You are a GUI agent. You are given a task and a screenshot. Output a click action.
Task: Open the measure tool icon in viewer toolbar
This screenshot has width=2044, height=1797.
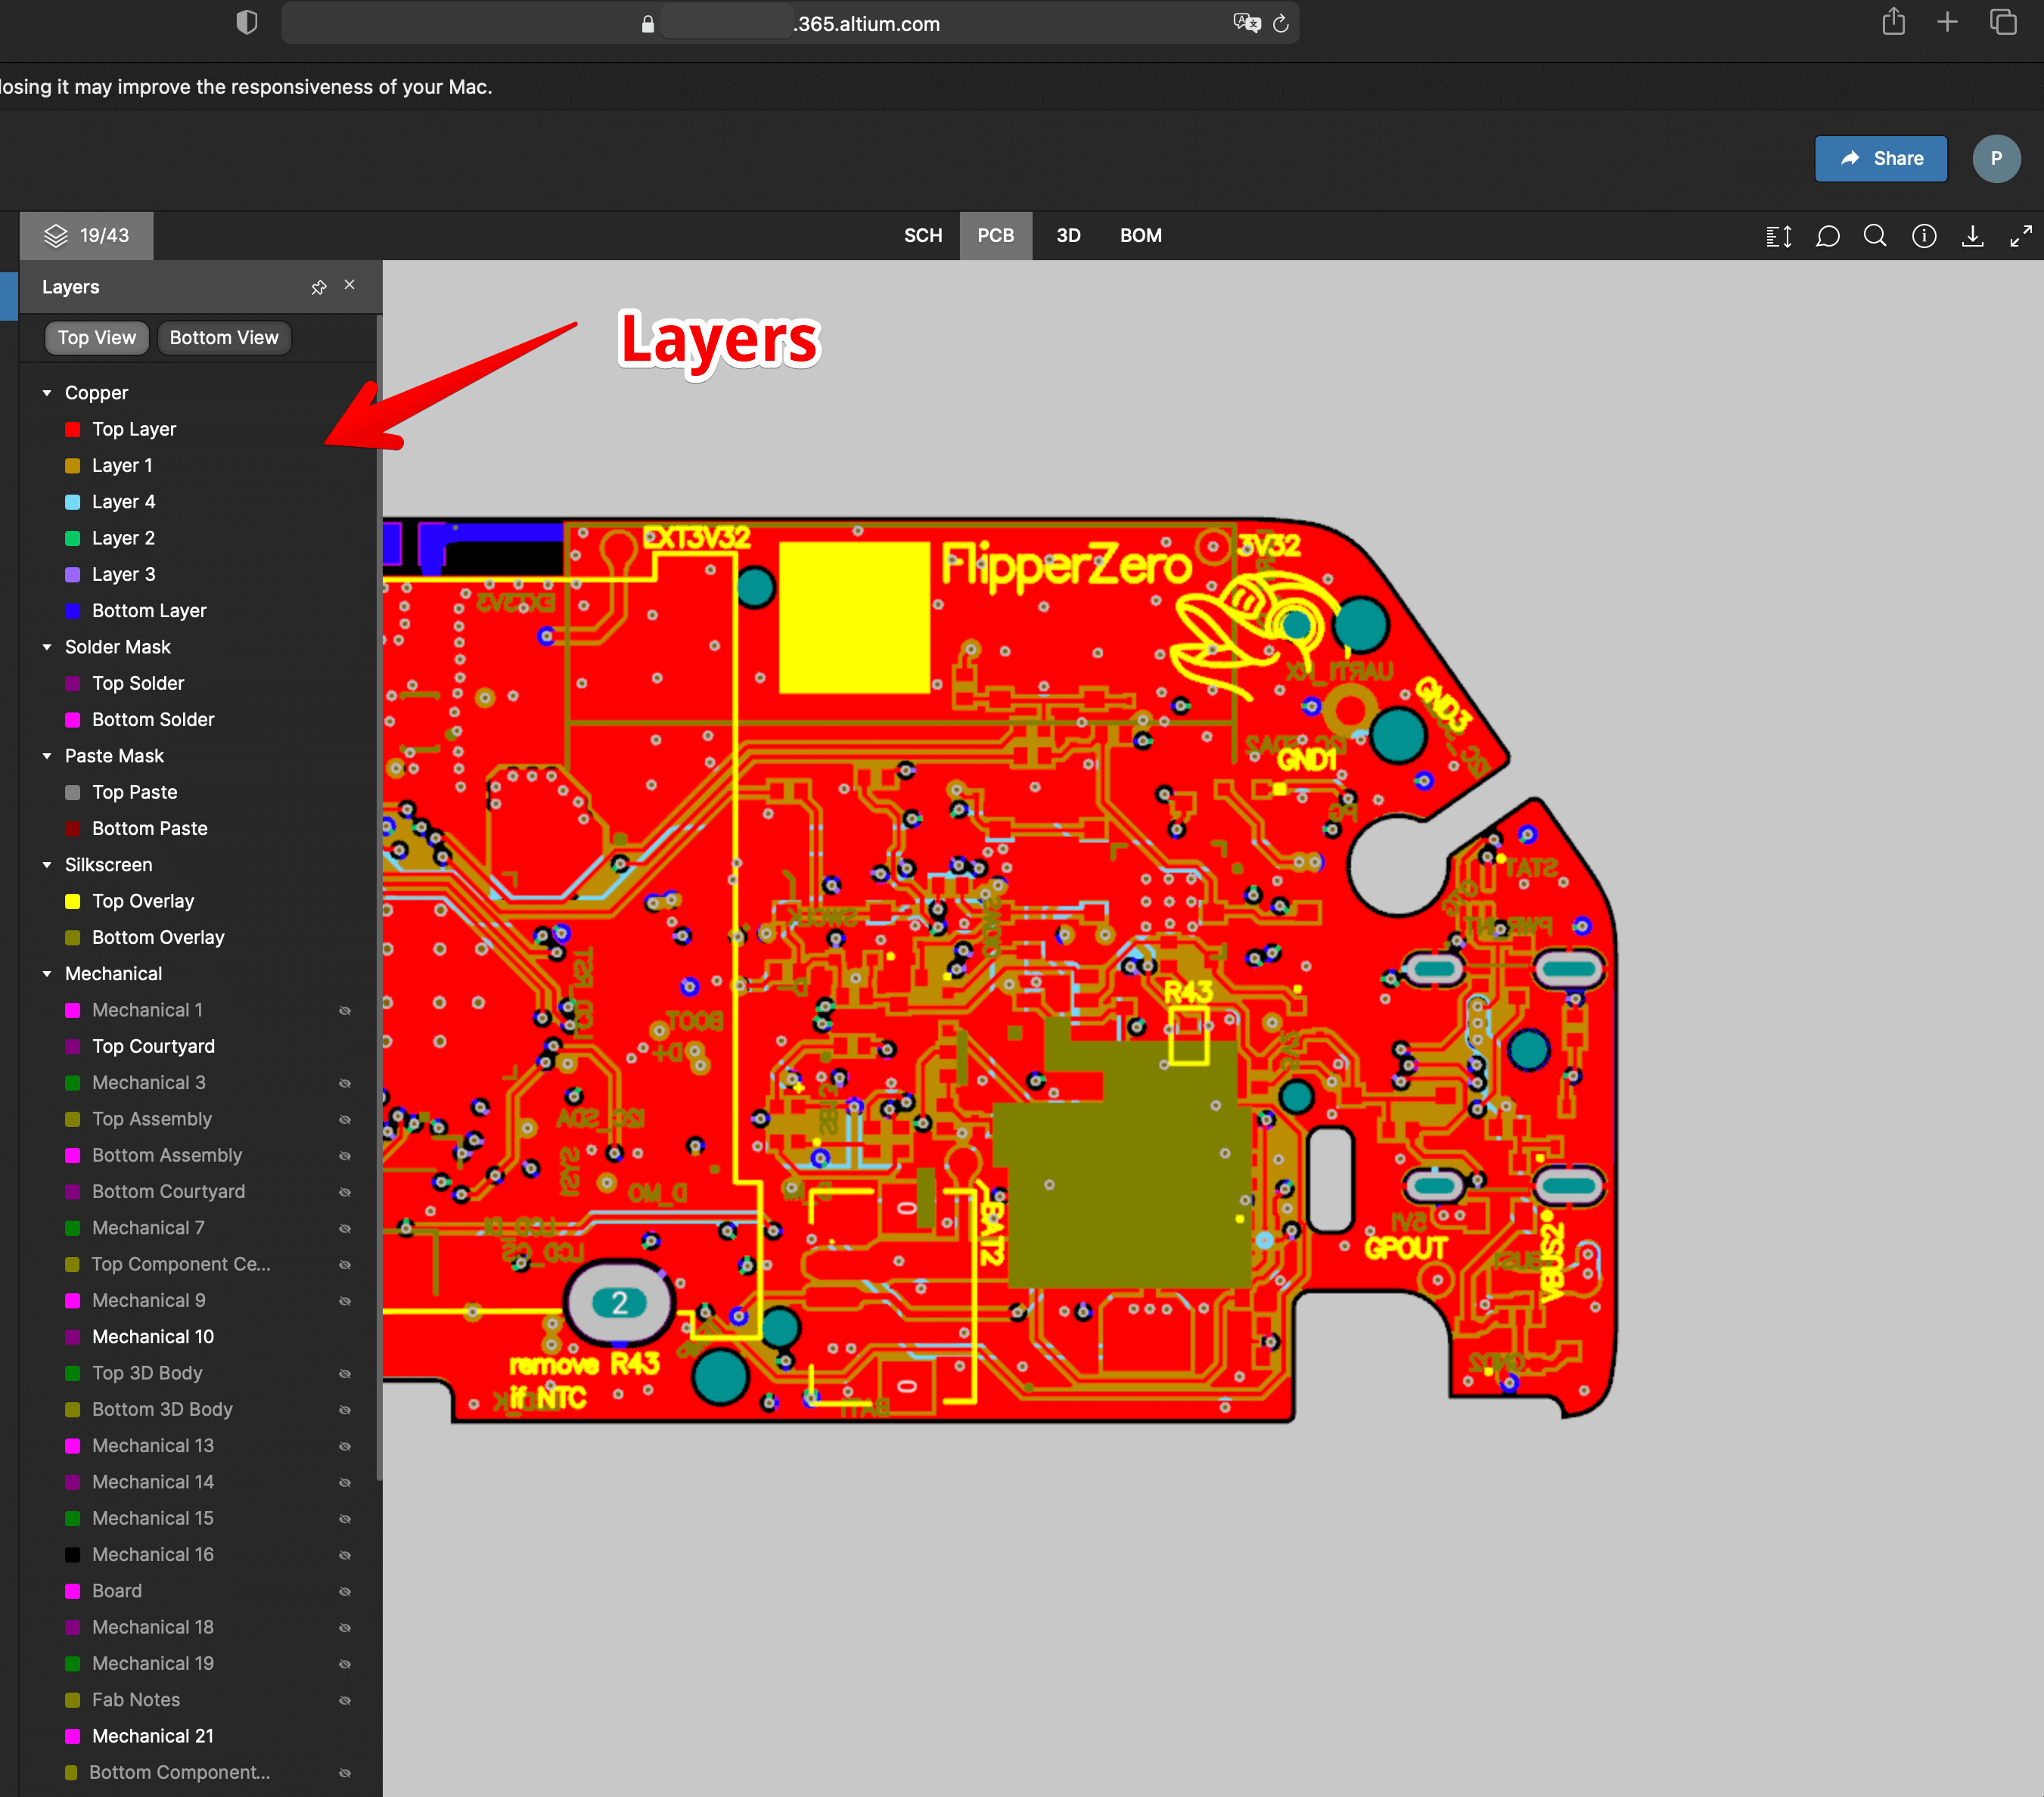[1779, 236]
